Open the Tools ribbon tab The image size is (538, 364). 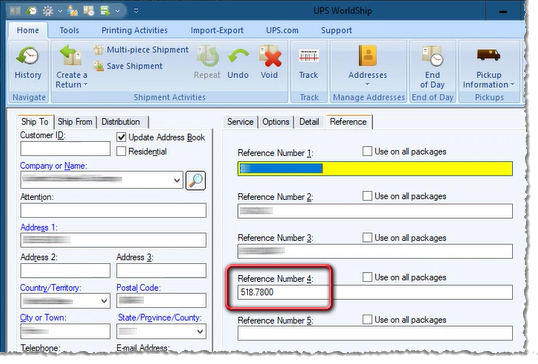69,30
